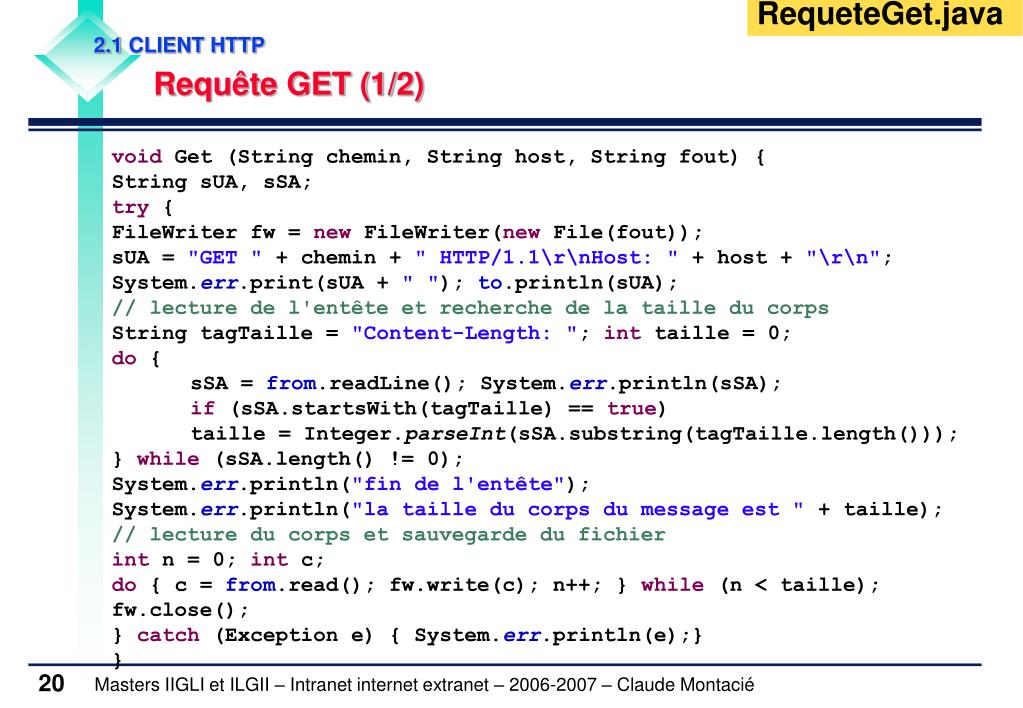This screenshot has width=1023, height=708.
Task: Click the println "fin de l'entête" line
Action: 350,484
